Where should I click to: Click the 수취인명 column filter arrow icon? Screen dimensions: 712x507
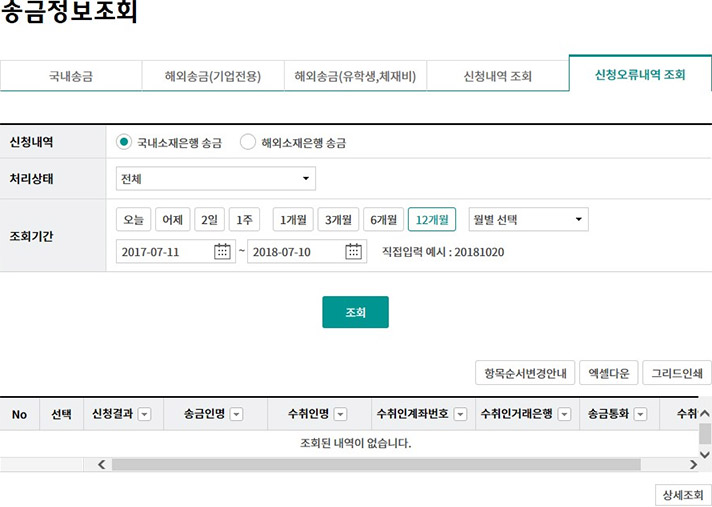[340, 415]
